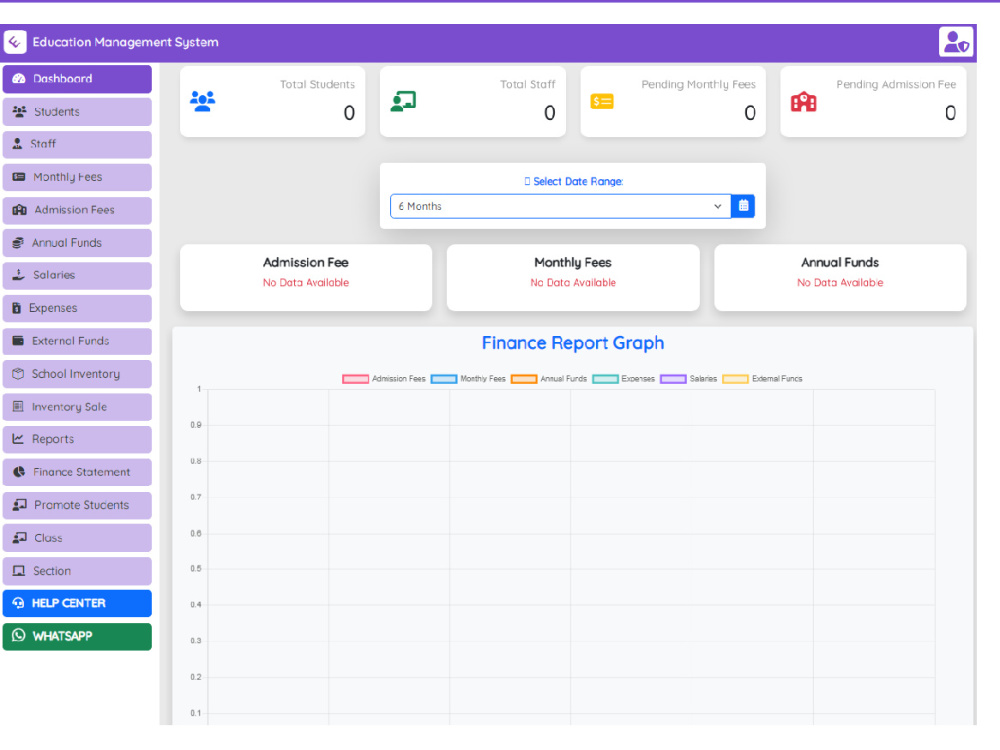1000x750 pixels.
Task: View the Finance Statement page
Action: click(77, 472)
